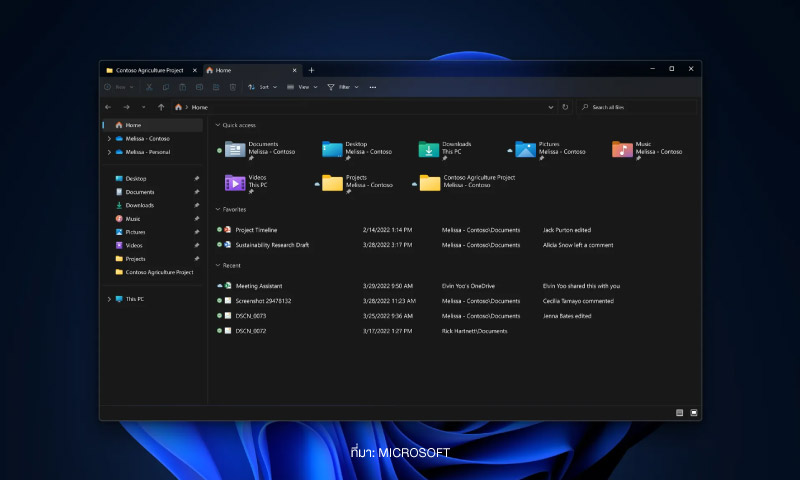The image size is (800, 480).
Task: Switch to details view in status bar
Action: [679, 413]
